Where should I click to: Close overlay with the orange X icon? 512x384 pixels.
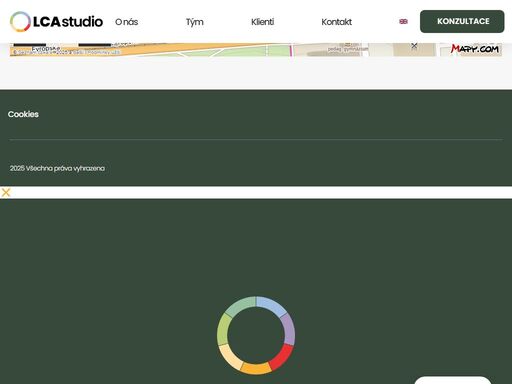tap(6, 192)
